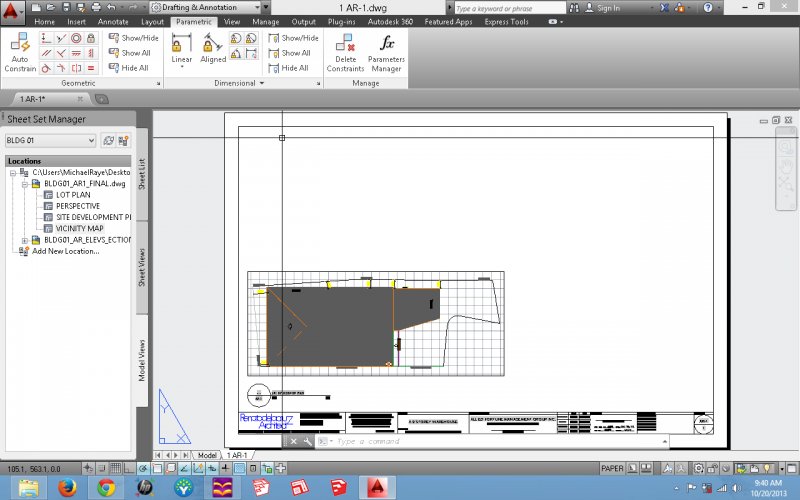800x500 pixels.
Task: Toggle PAPER space button in status bar
Action: pos(612,468)
